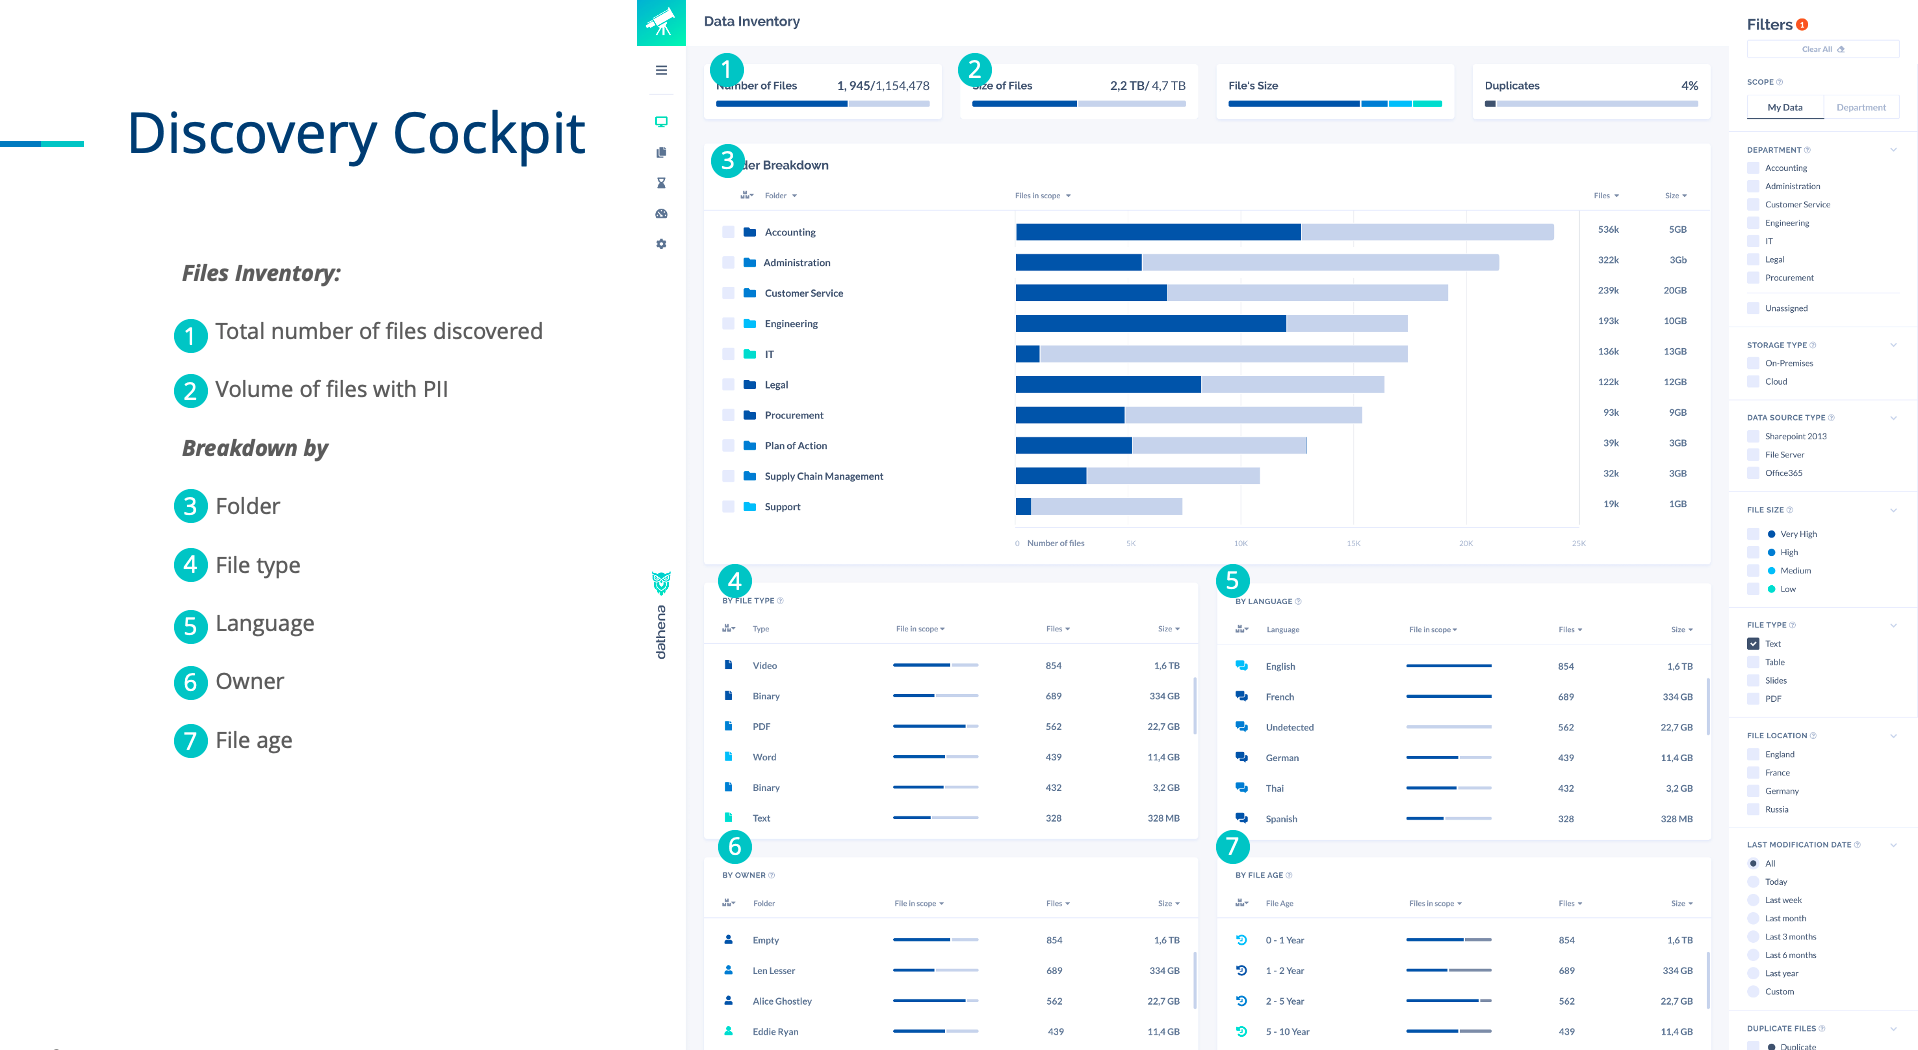Switch scope to Department tab

tap(1861, 107)
